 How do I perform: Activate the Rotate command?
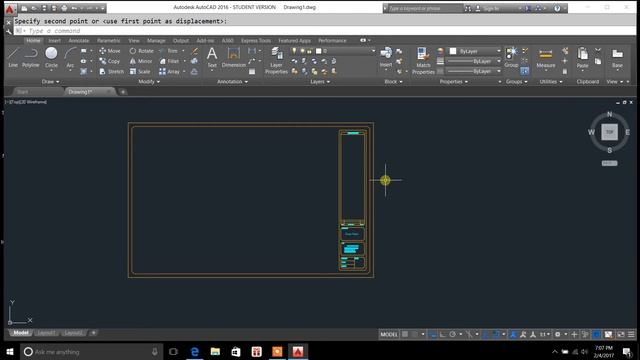coord(141,51)
